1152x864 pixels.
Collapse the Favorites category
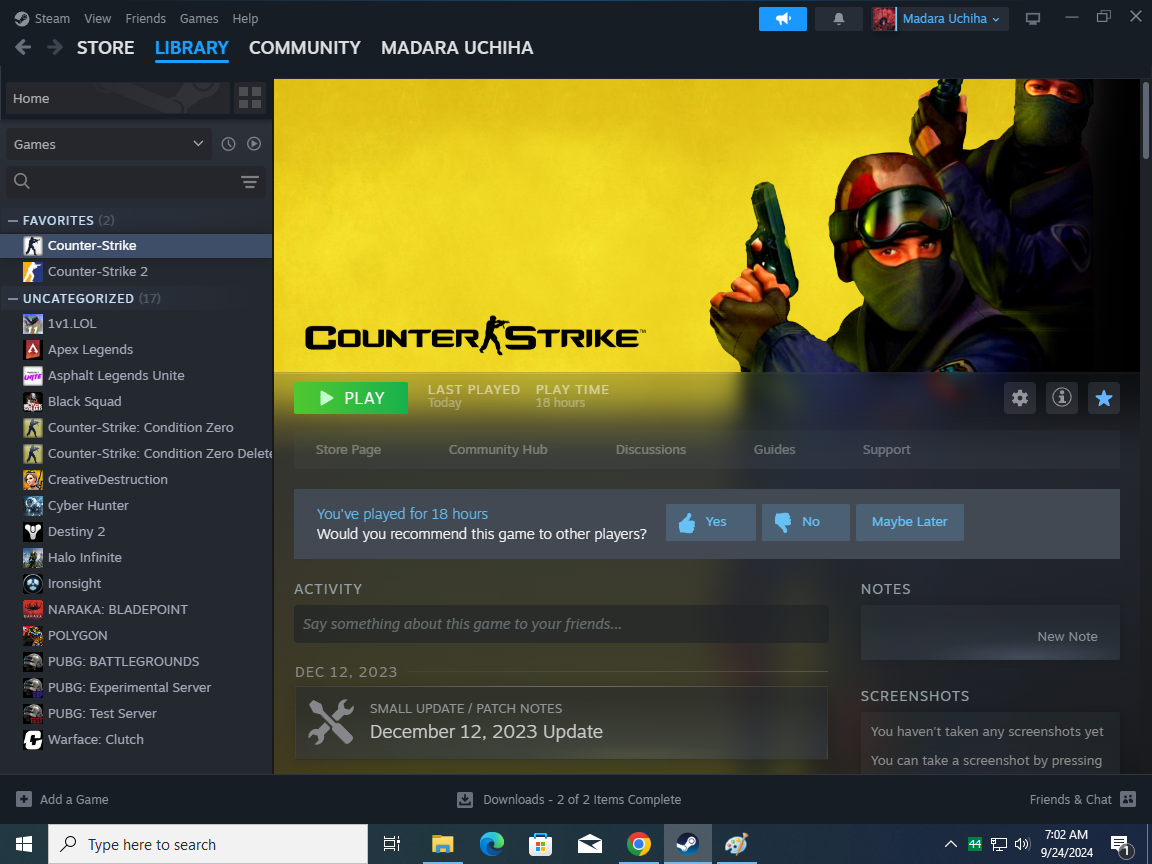(13, 220)
